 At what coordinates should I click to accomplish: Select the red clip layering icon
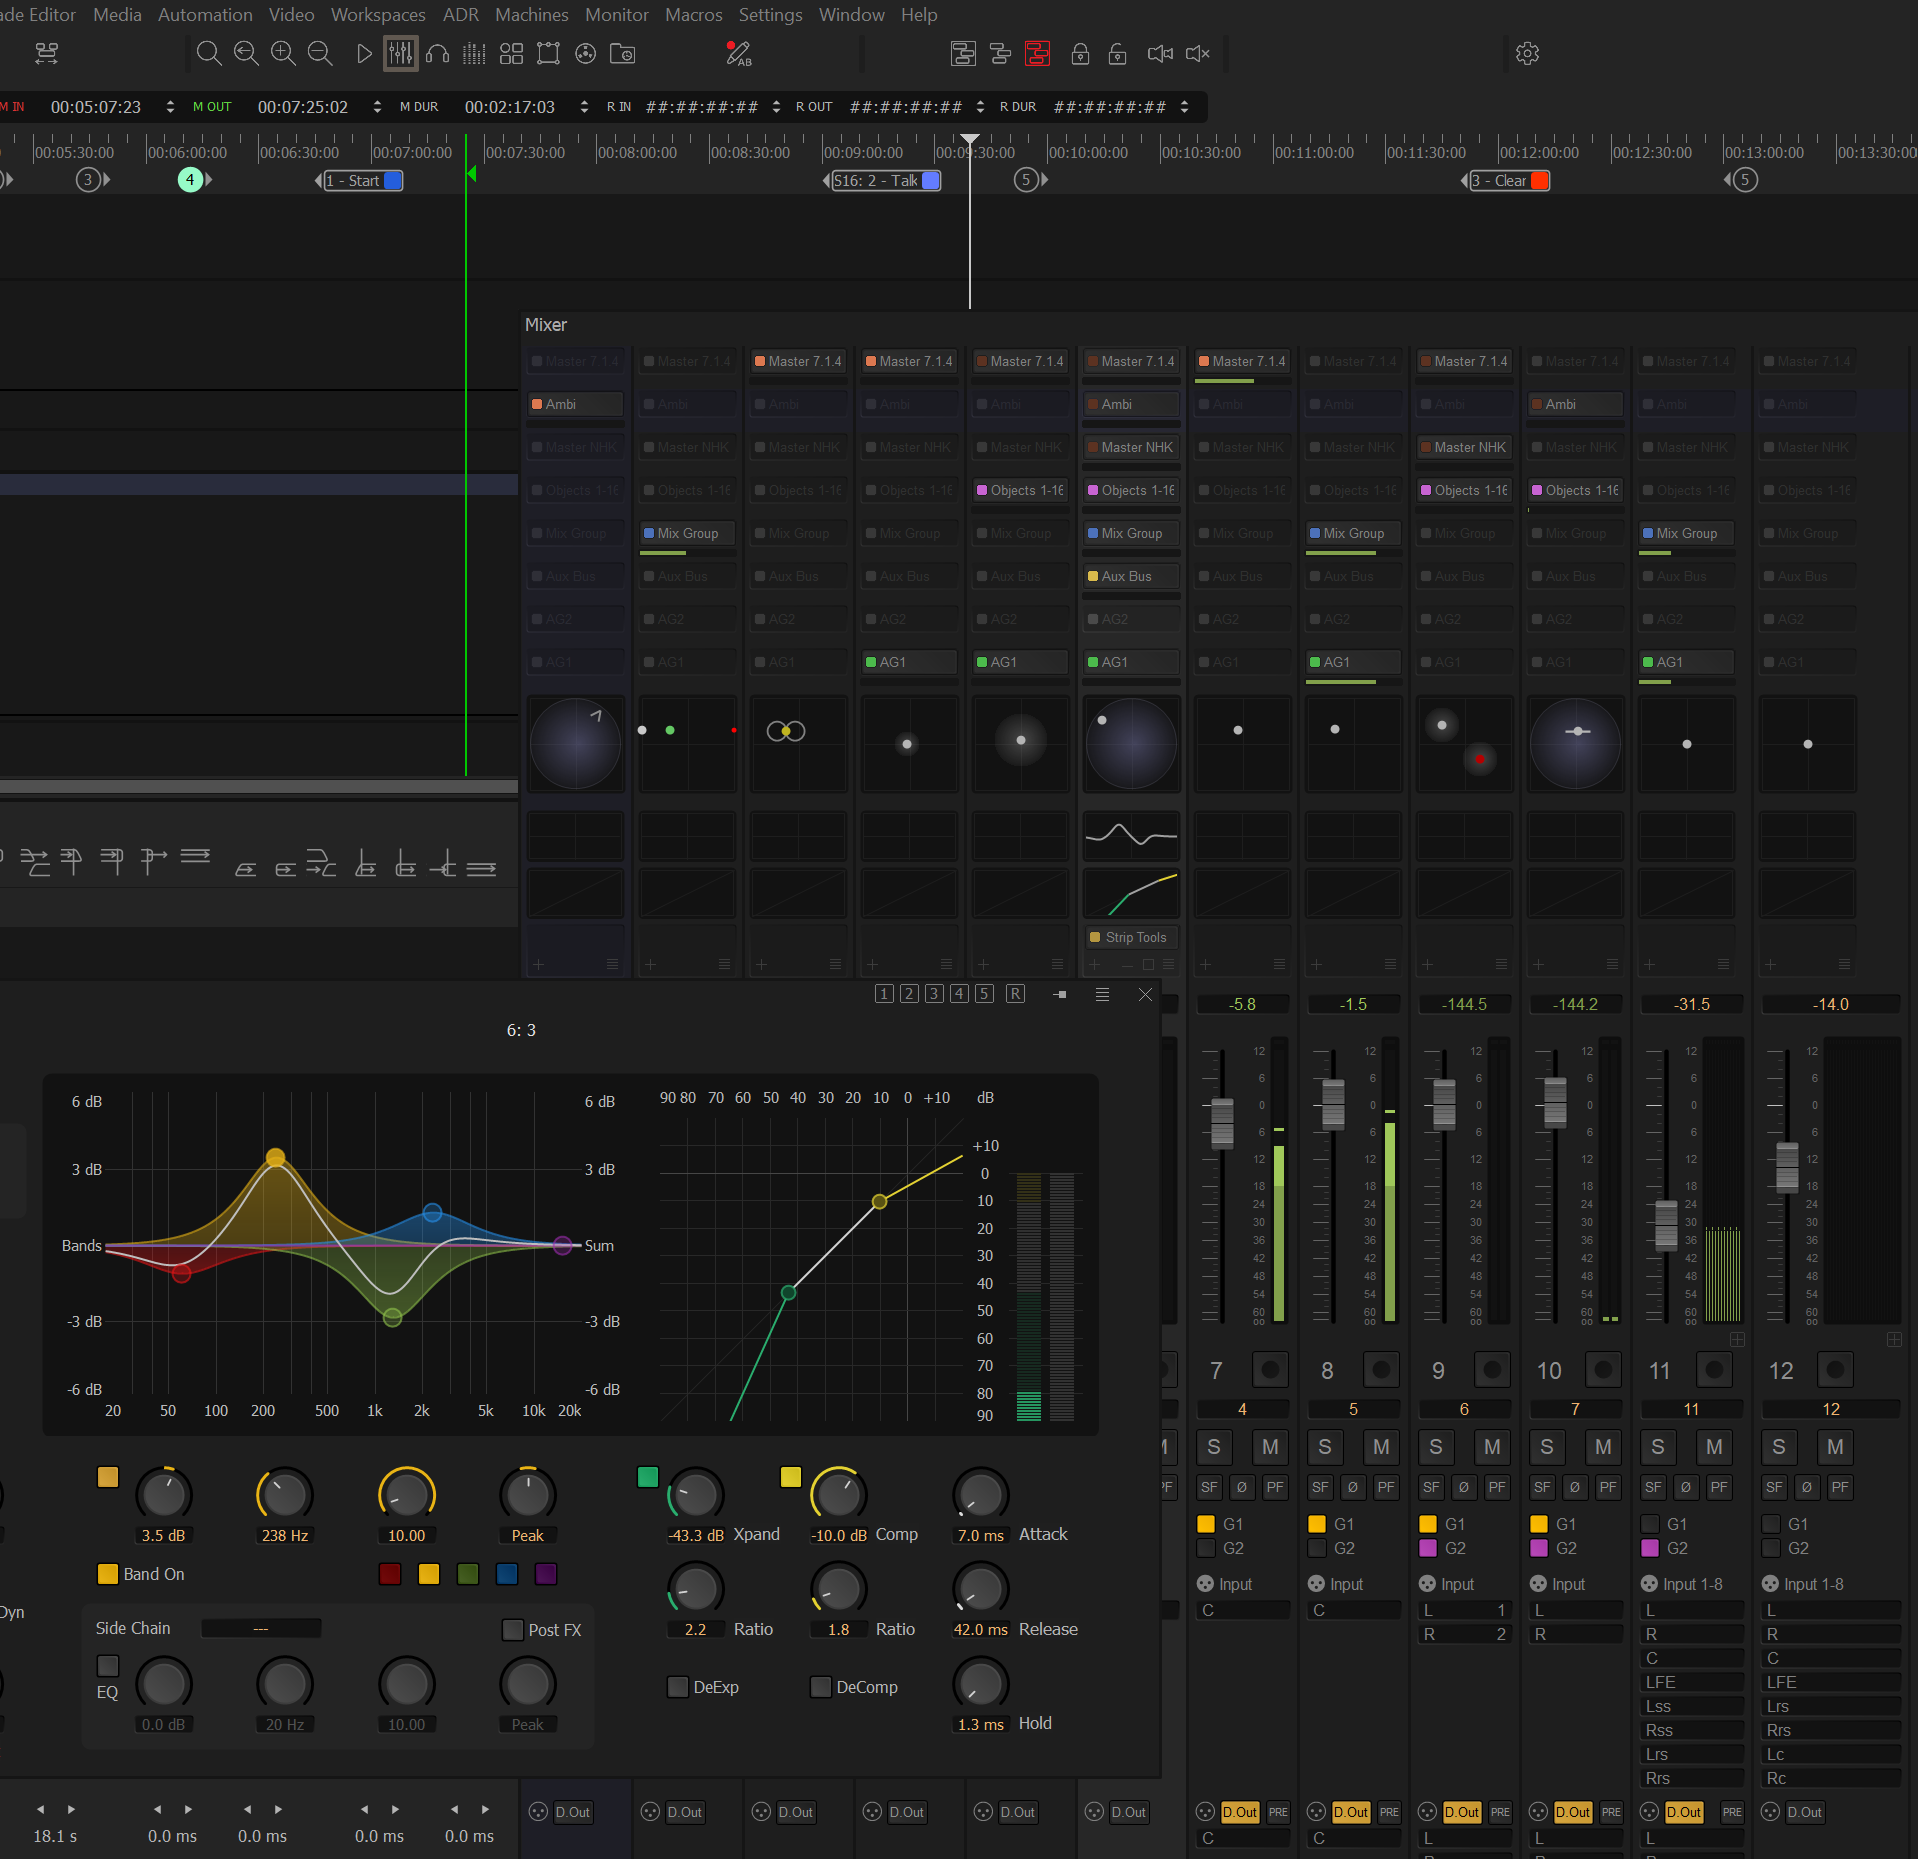coord(1037,54)
